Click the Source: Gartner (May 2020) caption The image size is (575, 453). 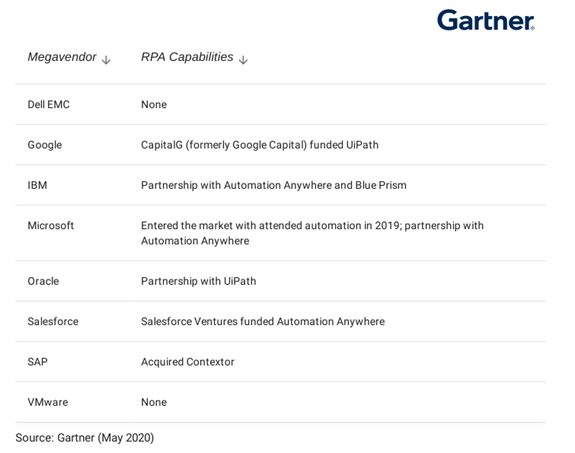[x=85, y=438]
